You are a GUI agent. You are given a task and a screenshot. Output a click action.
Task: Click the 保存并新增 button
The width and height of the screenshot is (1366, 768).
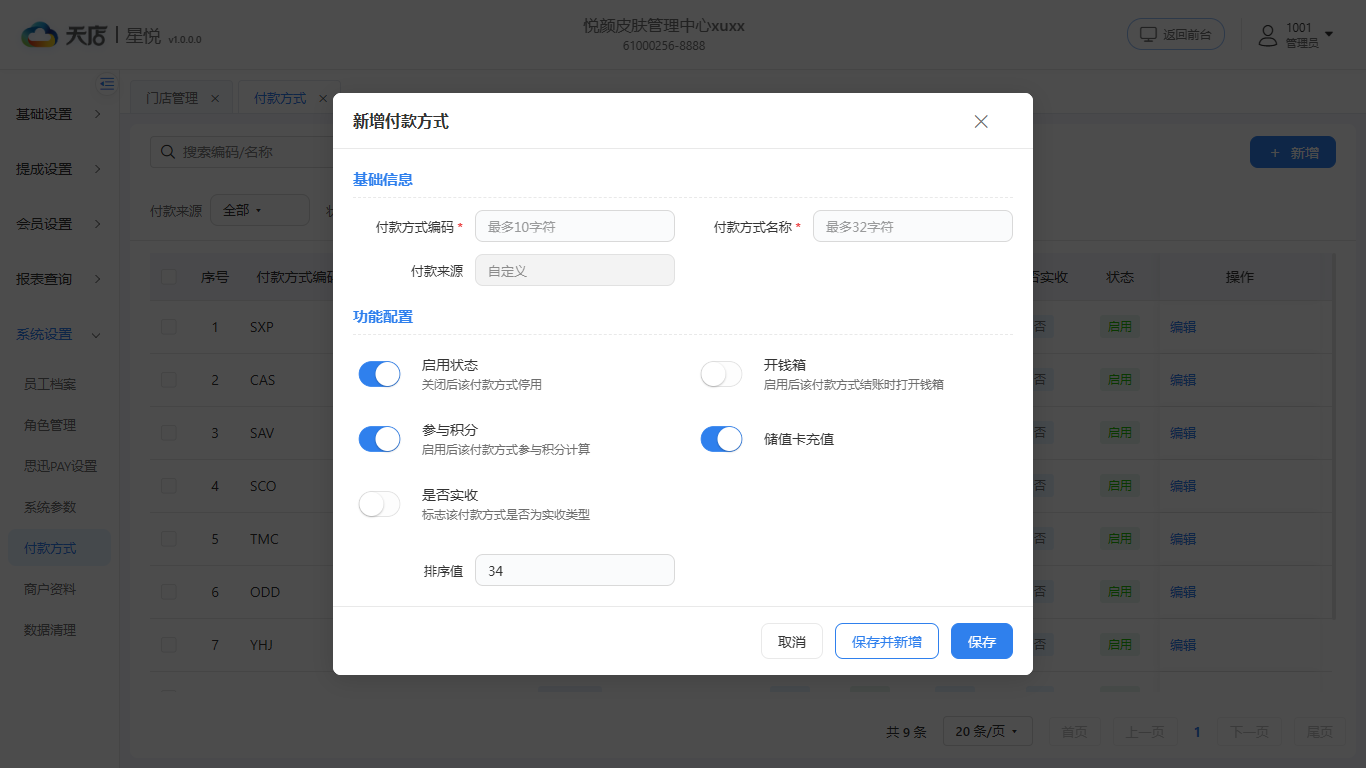pyautogui.click(x=887, y=642)
